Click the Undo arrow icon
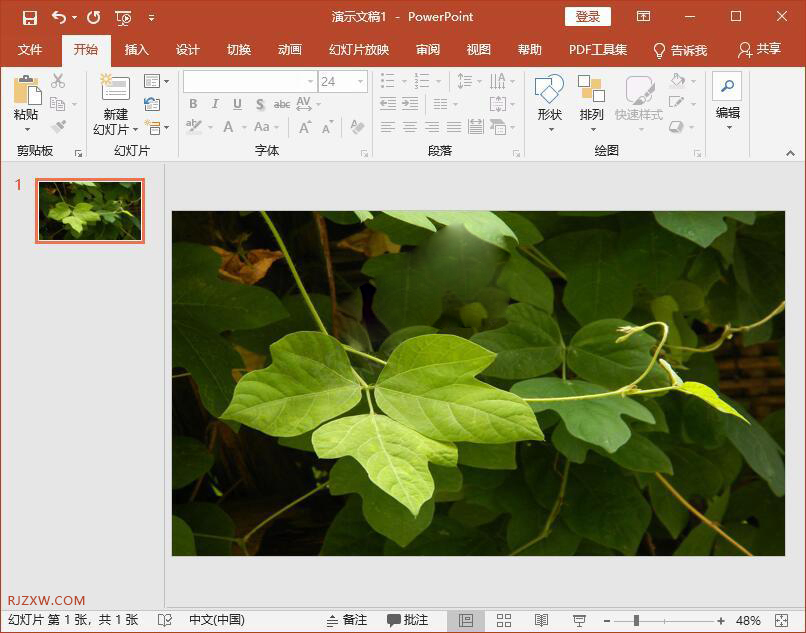 [x=59, y=17]
